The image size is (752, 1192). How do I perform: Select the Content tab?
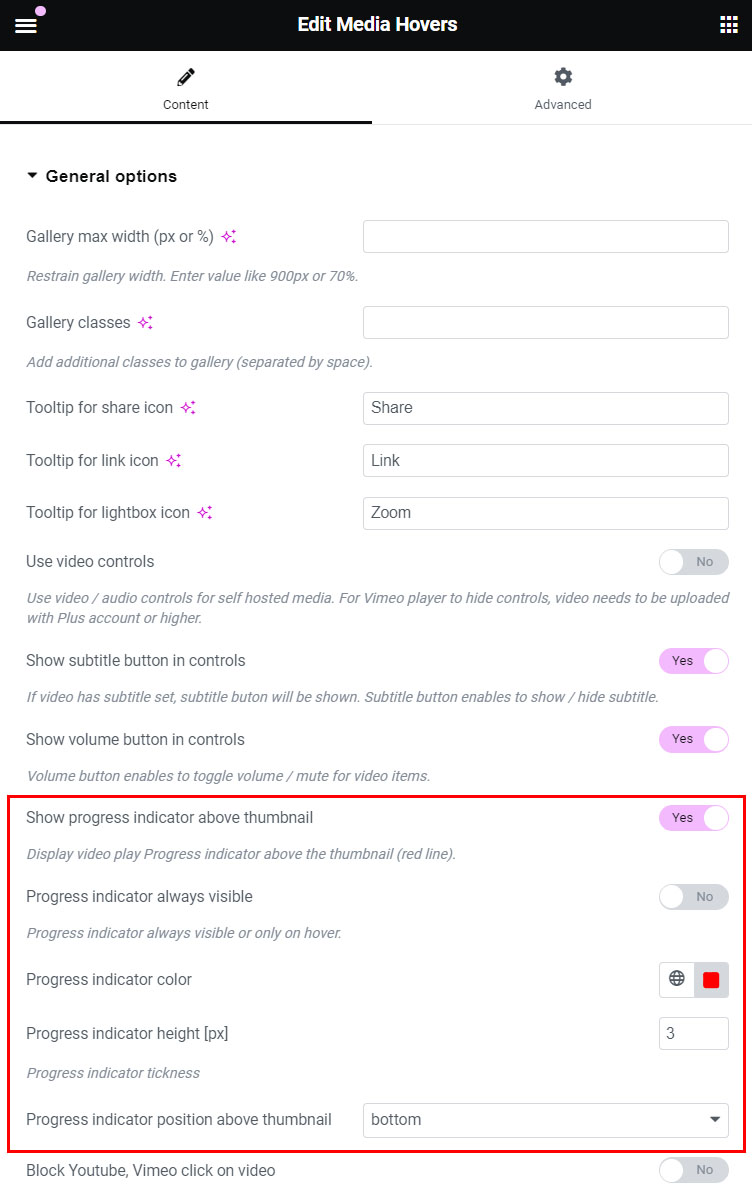click(x=186, y=89)
